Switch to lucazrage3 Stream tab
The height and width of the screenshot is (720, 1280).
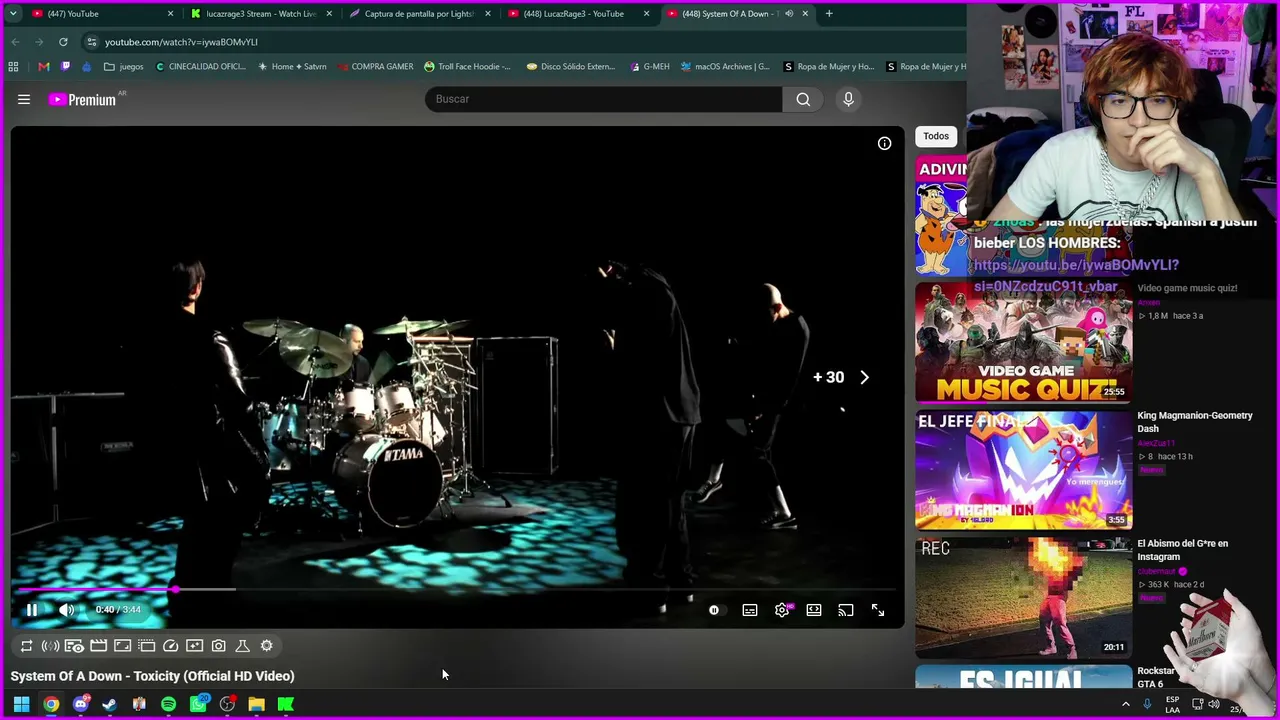(x=260, y=14)
